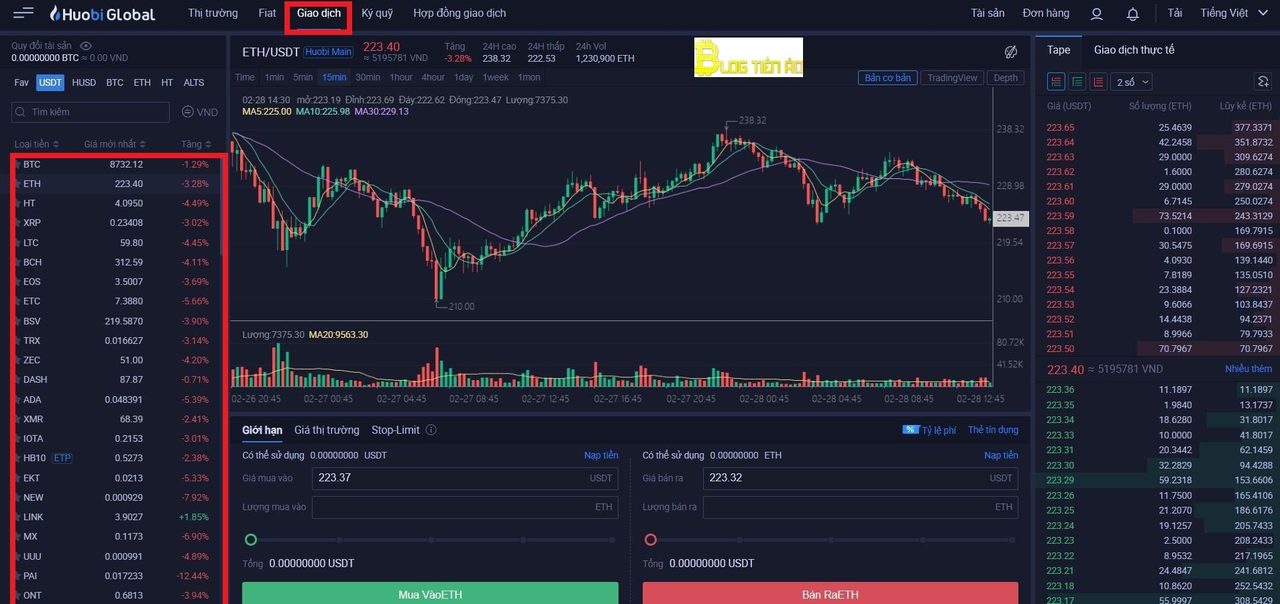Click the Mua Vào ETH button
Image resolution: width=1280 pixels, height=604 pixels.
(430, 593)
